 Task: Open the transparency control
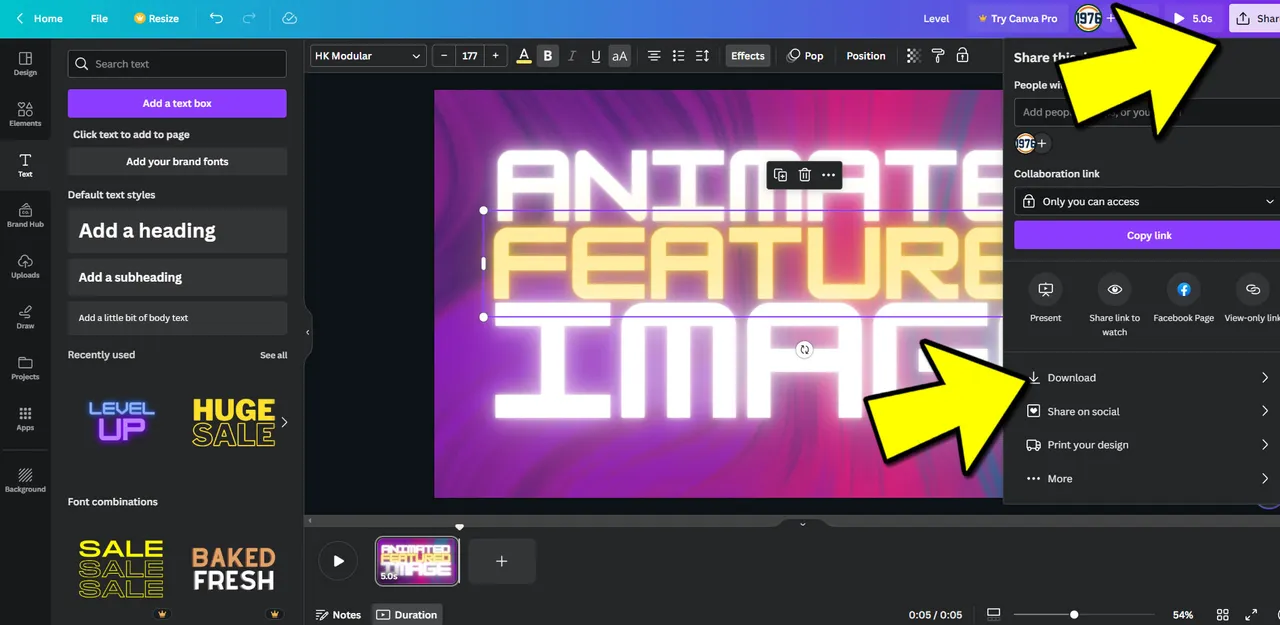click(913, 56)
